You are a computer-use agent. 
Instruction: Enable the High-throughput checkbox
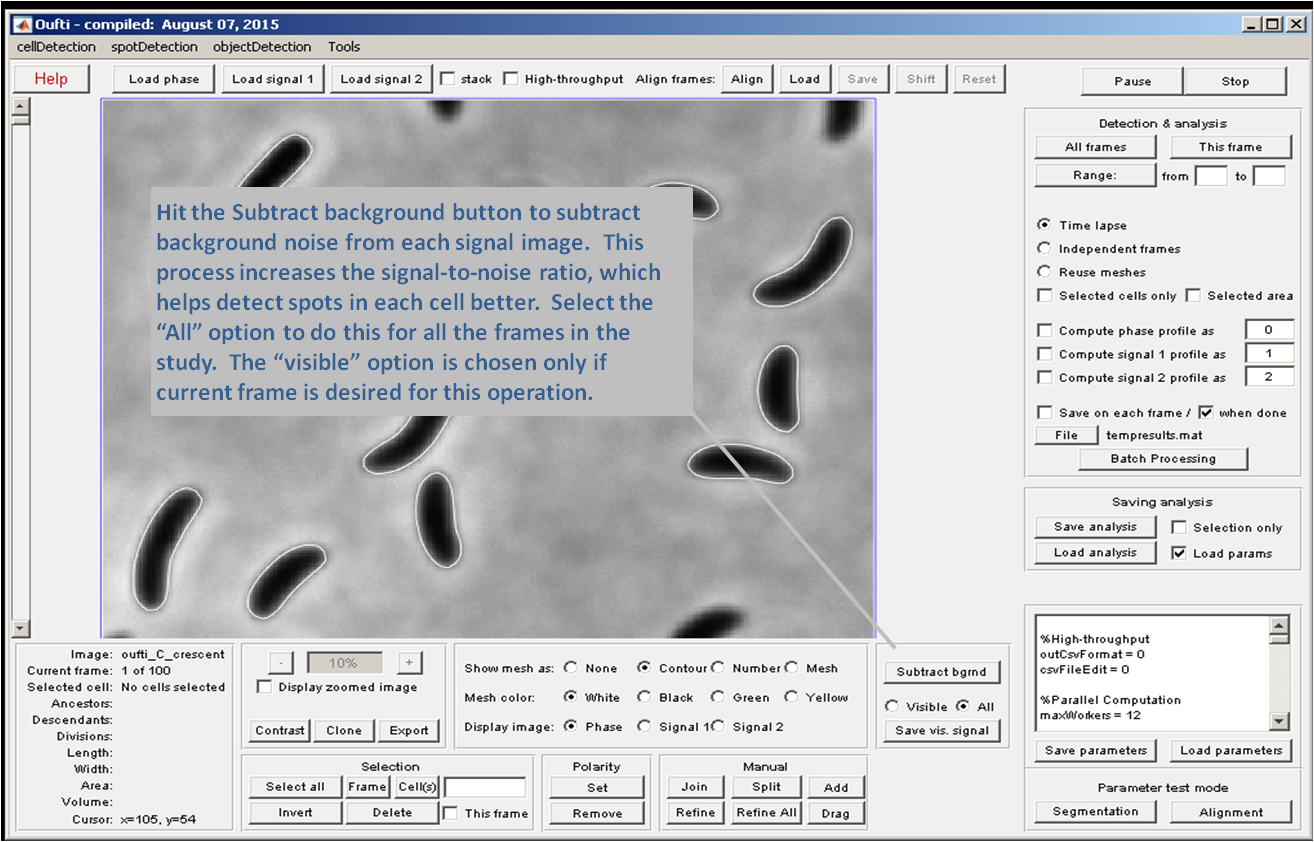point(511,79)
